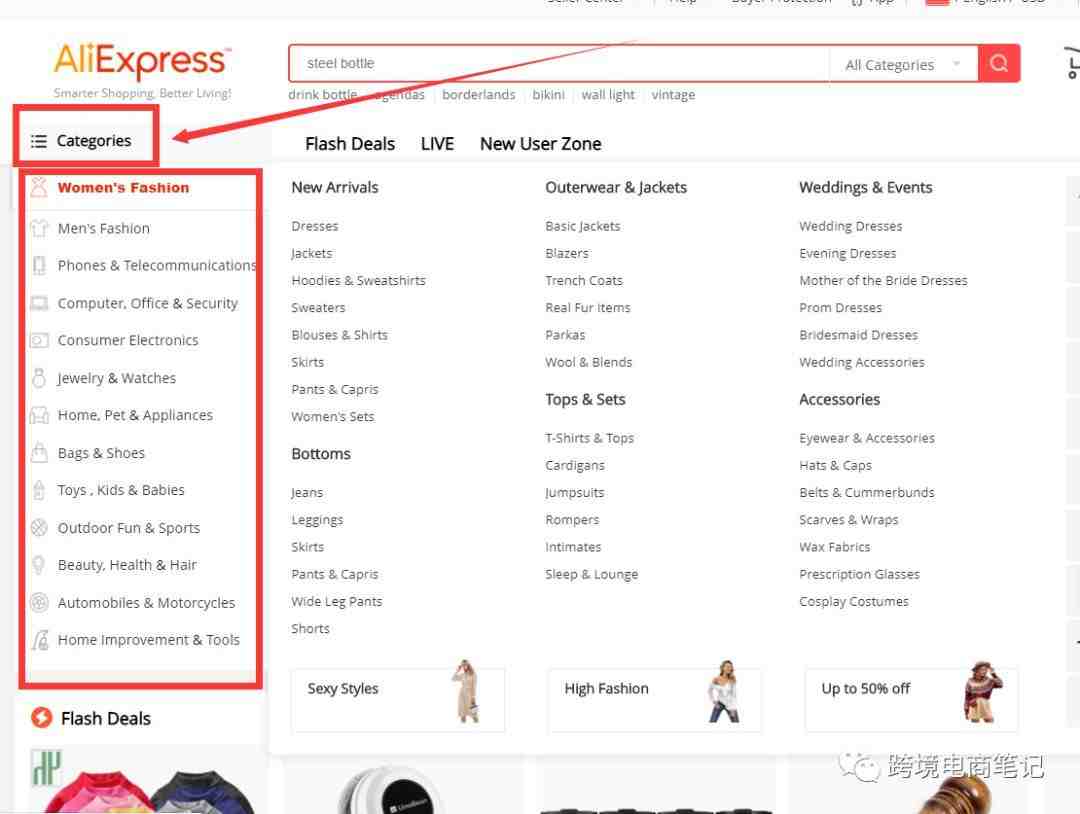This screenshot has width=1080, height=814.
Task: Open the Outerwear & Jackets heading
Action: click(x=616, y=187)
